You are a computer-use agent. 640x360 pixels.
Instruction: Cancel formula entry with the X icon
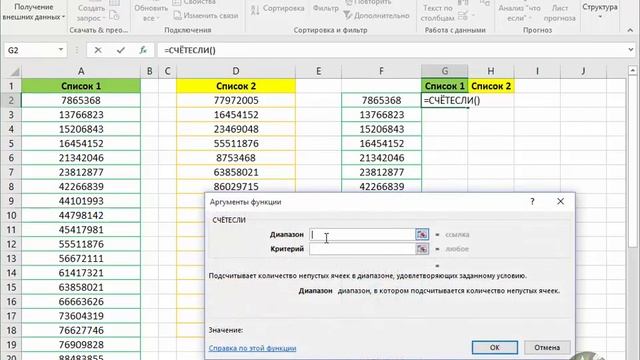[98, 50]
